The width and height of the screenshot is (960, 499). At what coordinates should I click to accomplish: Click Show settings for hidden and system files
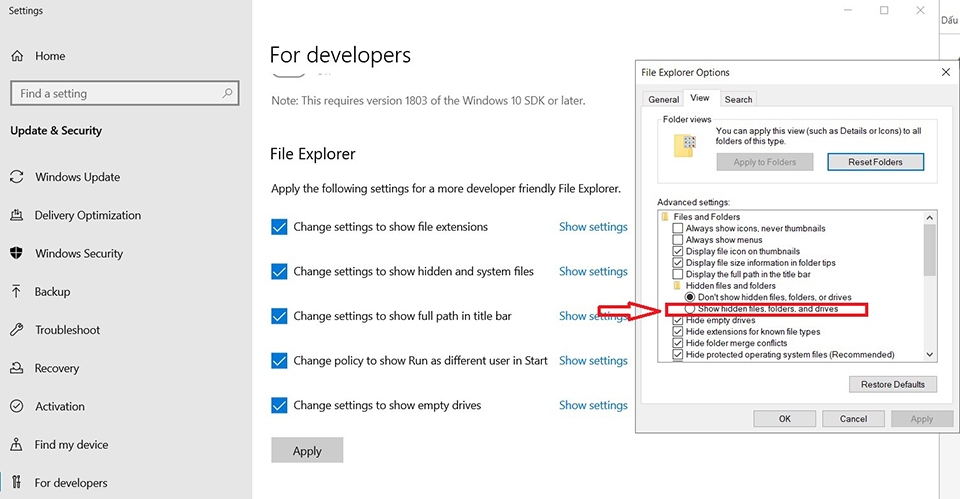click(x=593, y=271)
